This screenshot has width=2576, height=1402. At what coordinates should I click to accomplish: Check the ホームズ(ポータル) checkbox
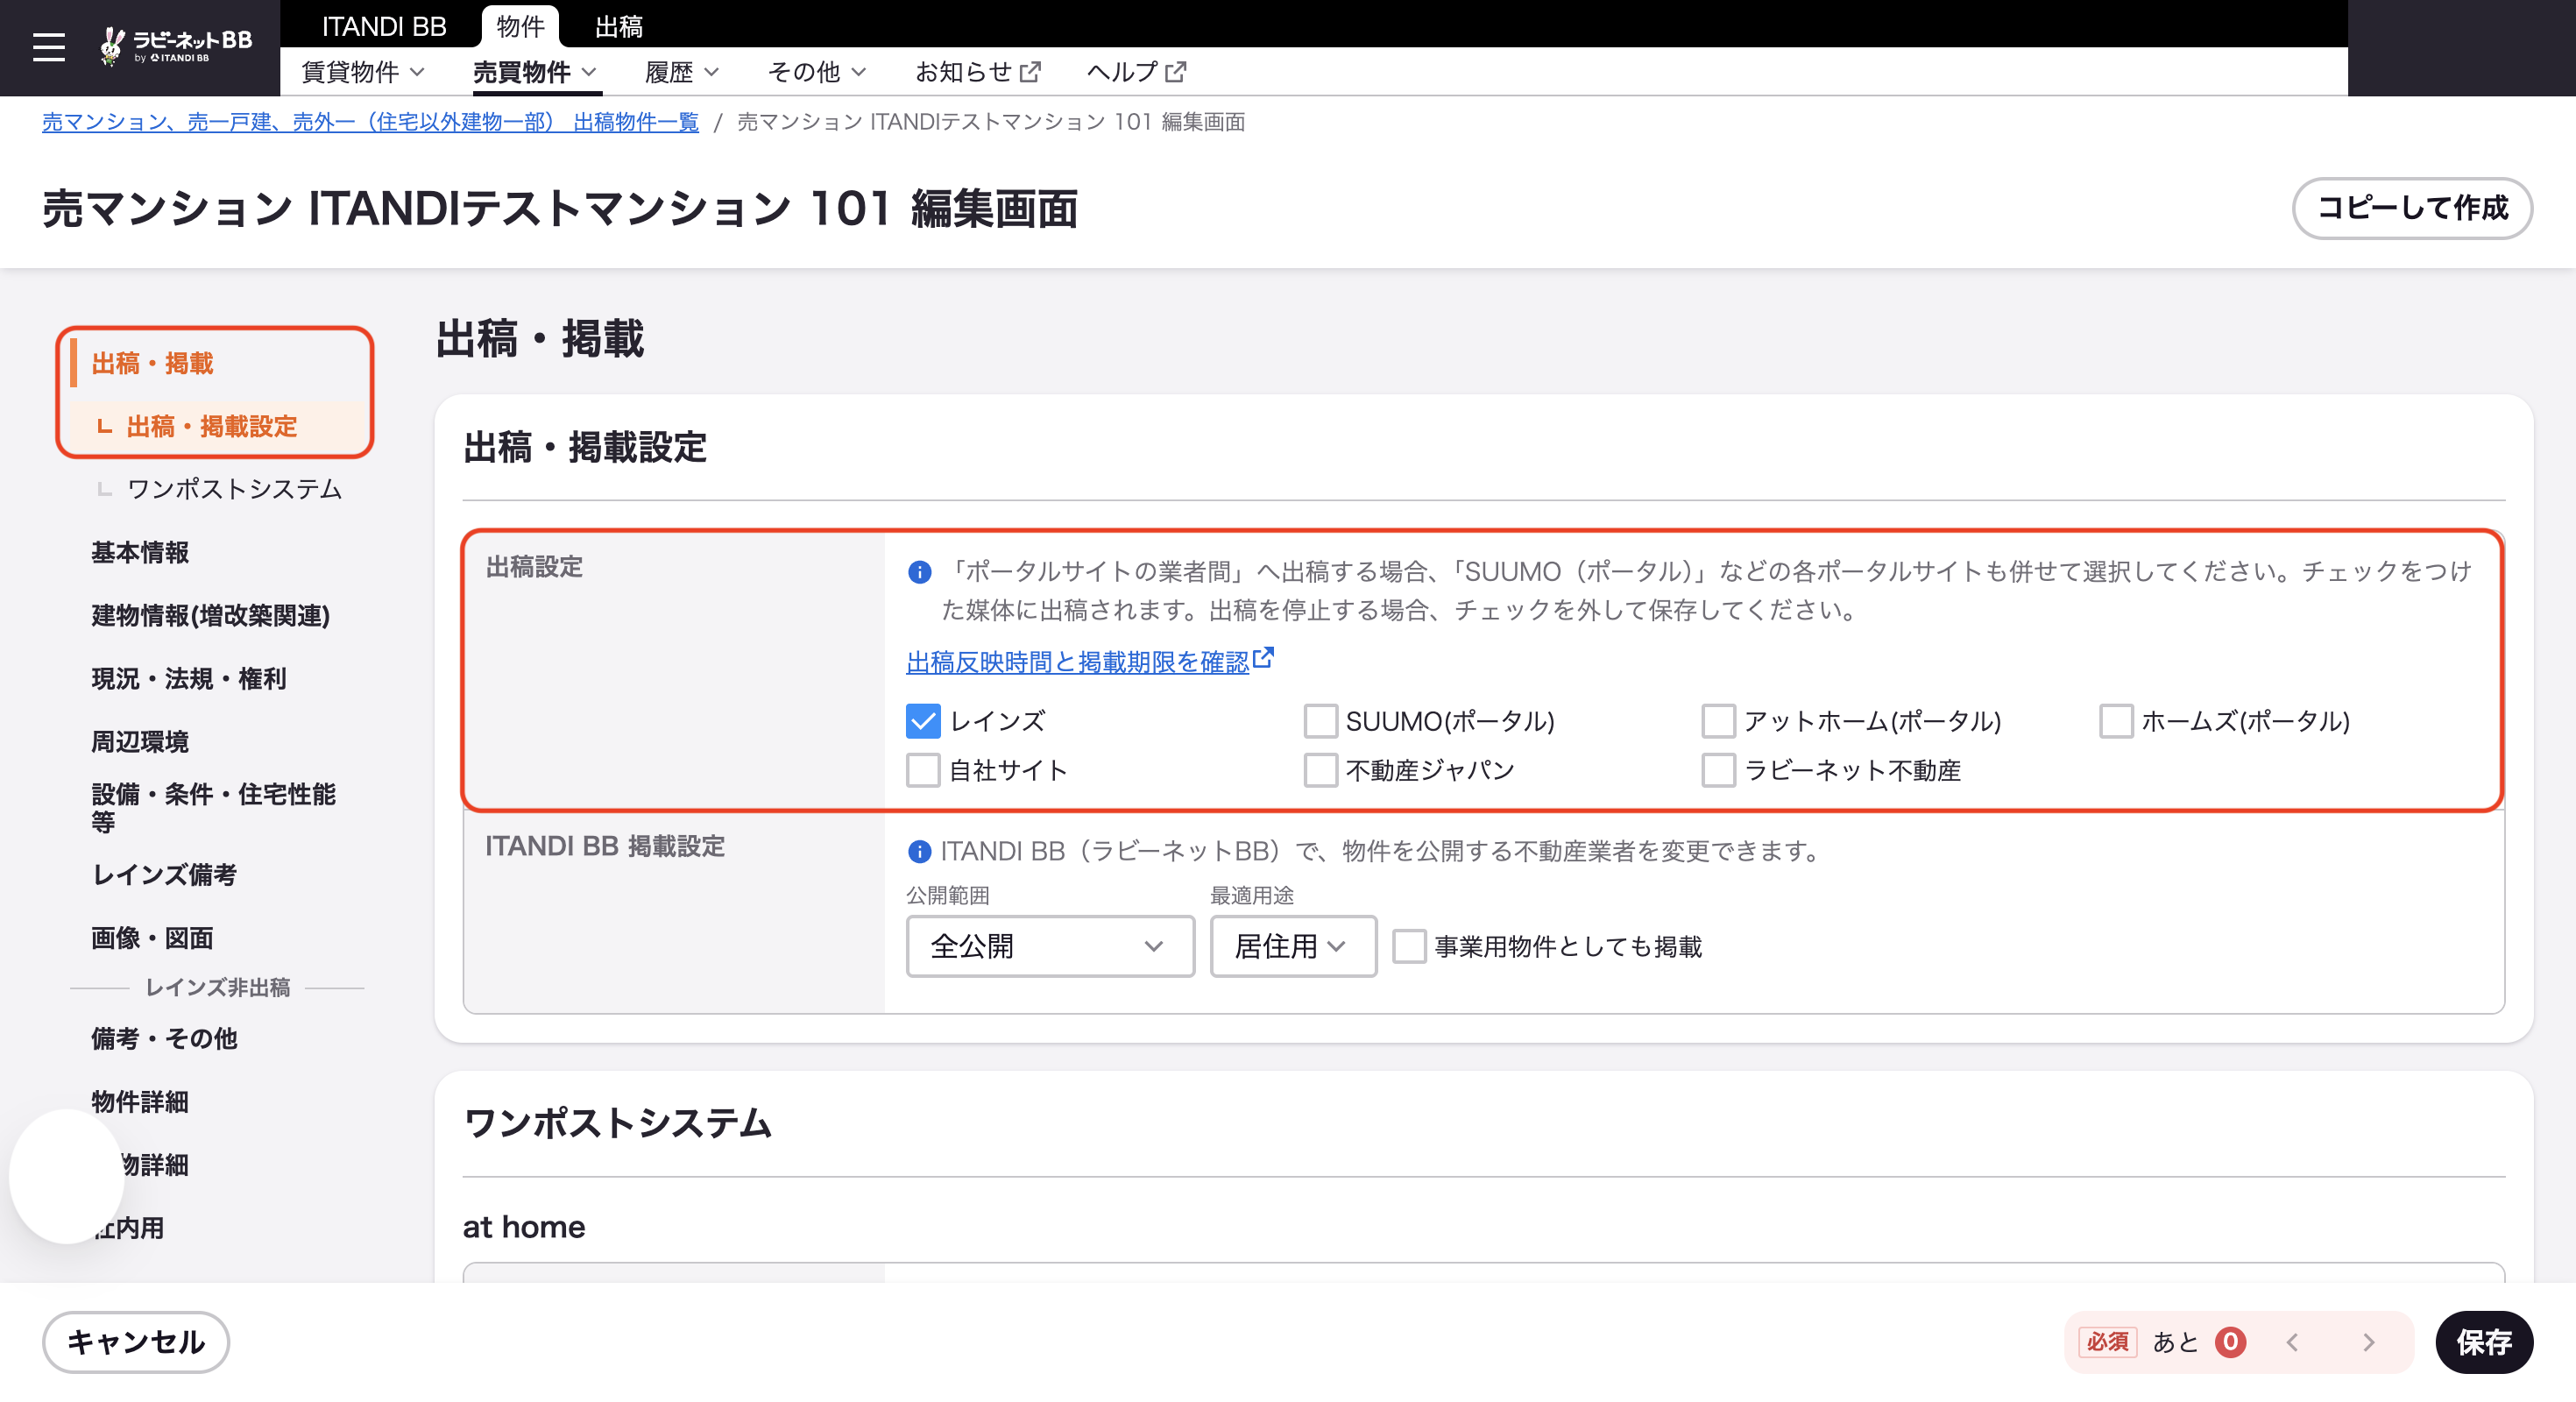coord(2116,721)
